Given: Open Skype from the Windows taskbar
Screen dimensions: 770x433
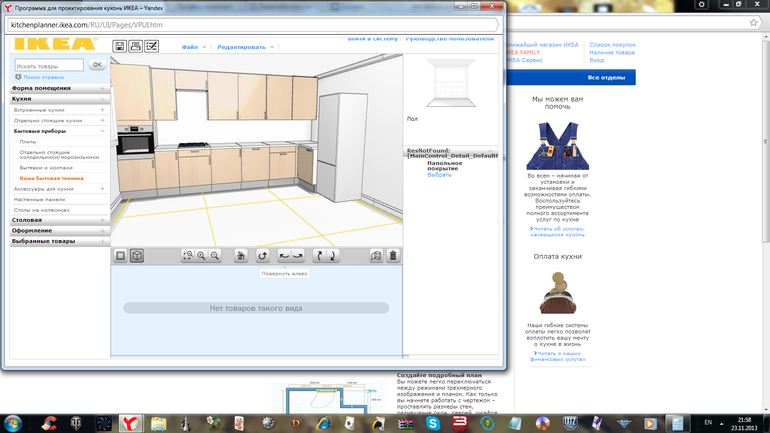Looking at the screenshot, I should pyautogui.click(x=433, y=424).
